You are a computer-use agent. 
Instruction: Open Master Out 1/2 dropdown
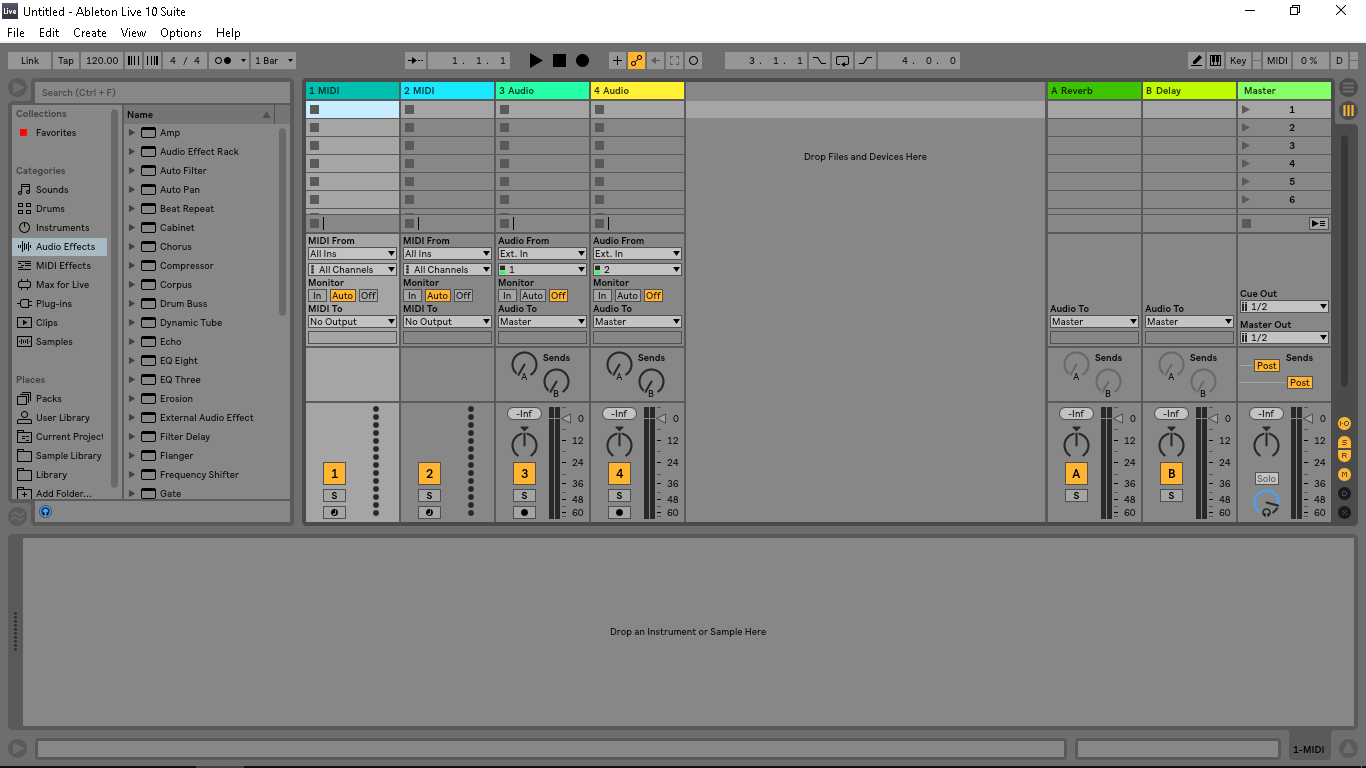click(x=1284, y=338)
